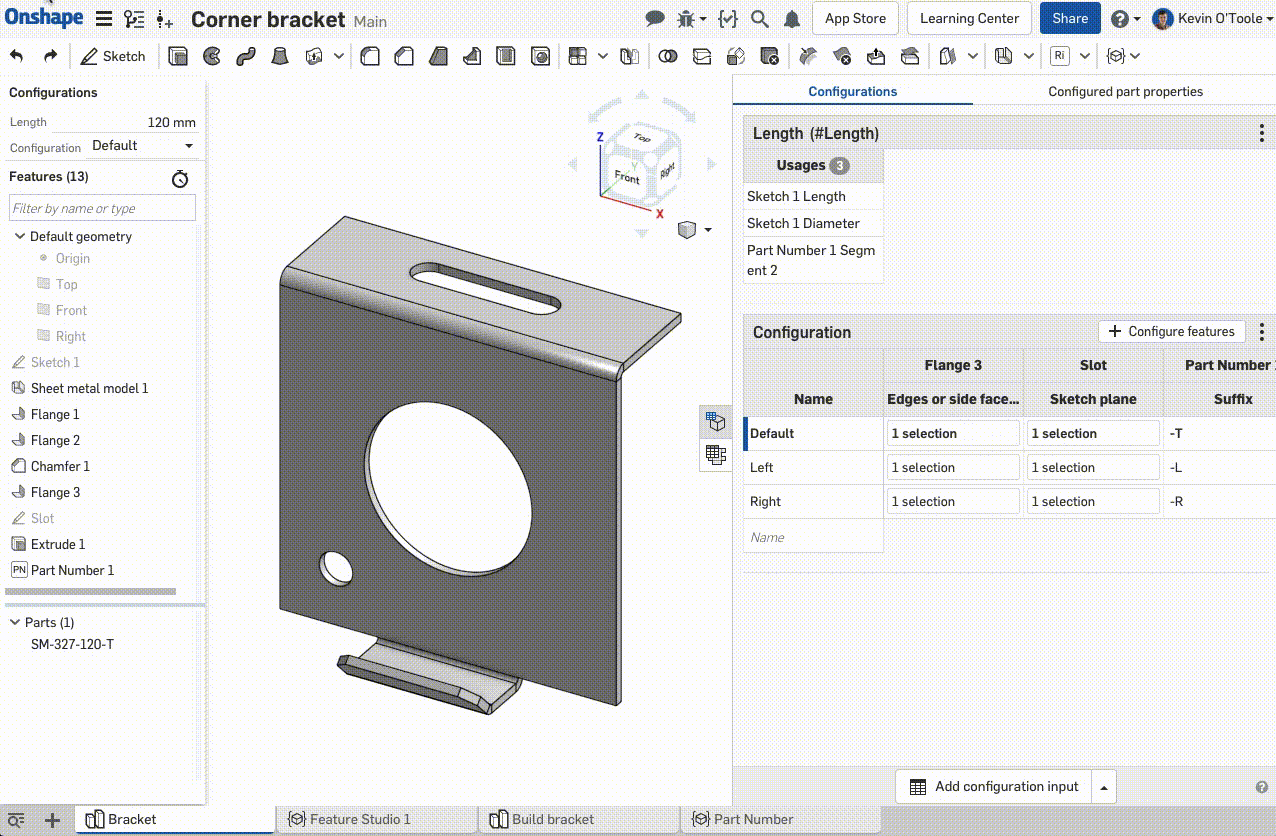
Task: Select the Hole tool
Action: (x=540, y=56)
